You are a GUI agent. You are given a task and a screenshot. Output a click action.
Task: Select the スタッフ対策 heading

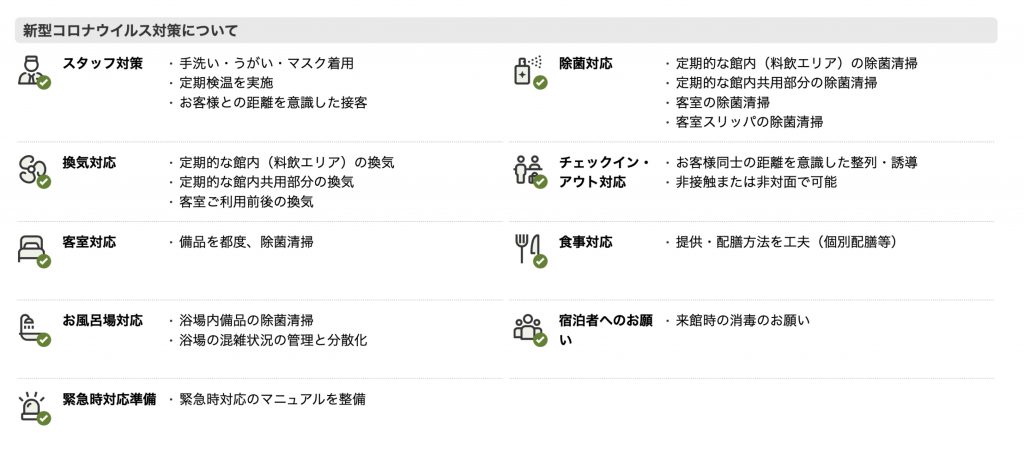[x=103, y=63]
